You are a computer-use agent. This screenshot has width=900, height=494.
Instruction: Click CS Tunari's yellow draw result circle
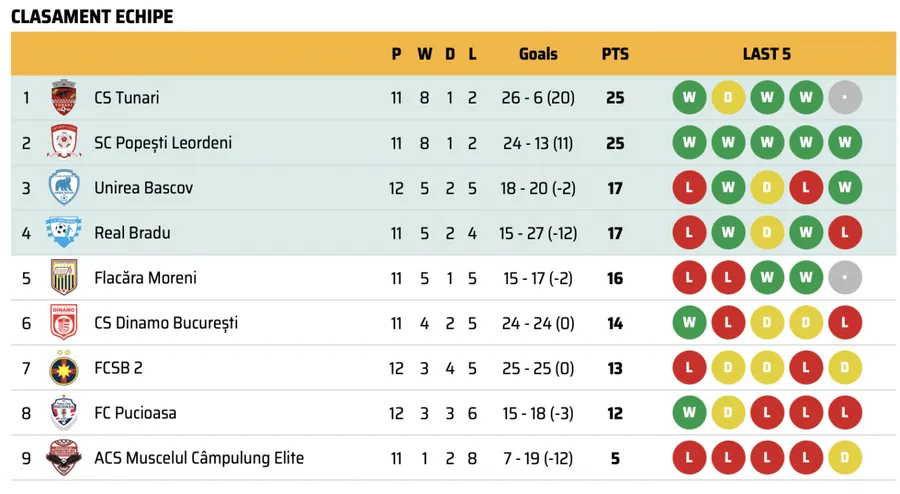728,98
